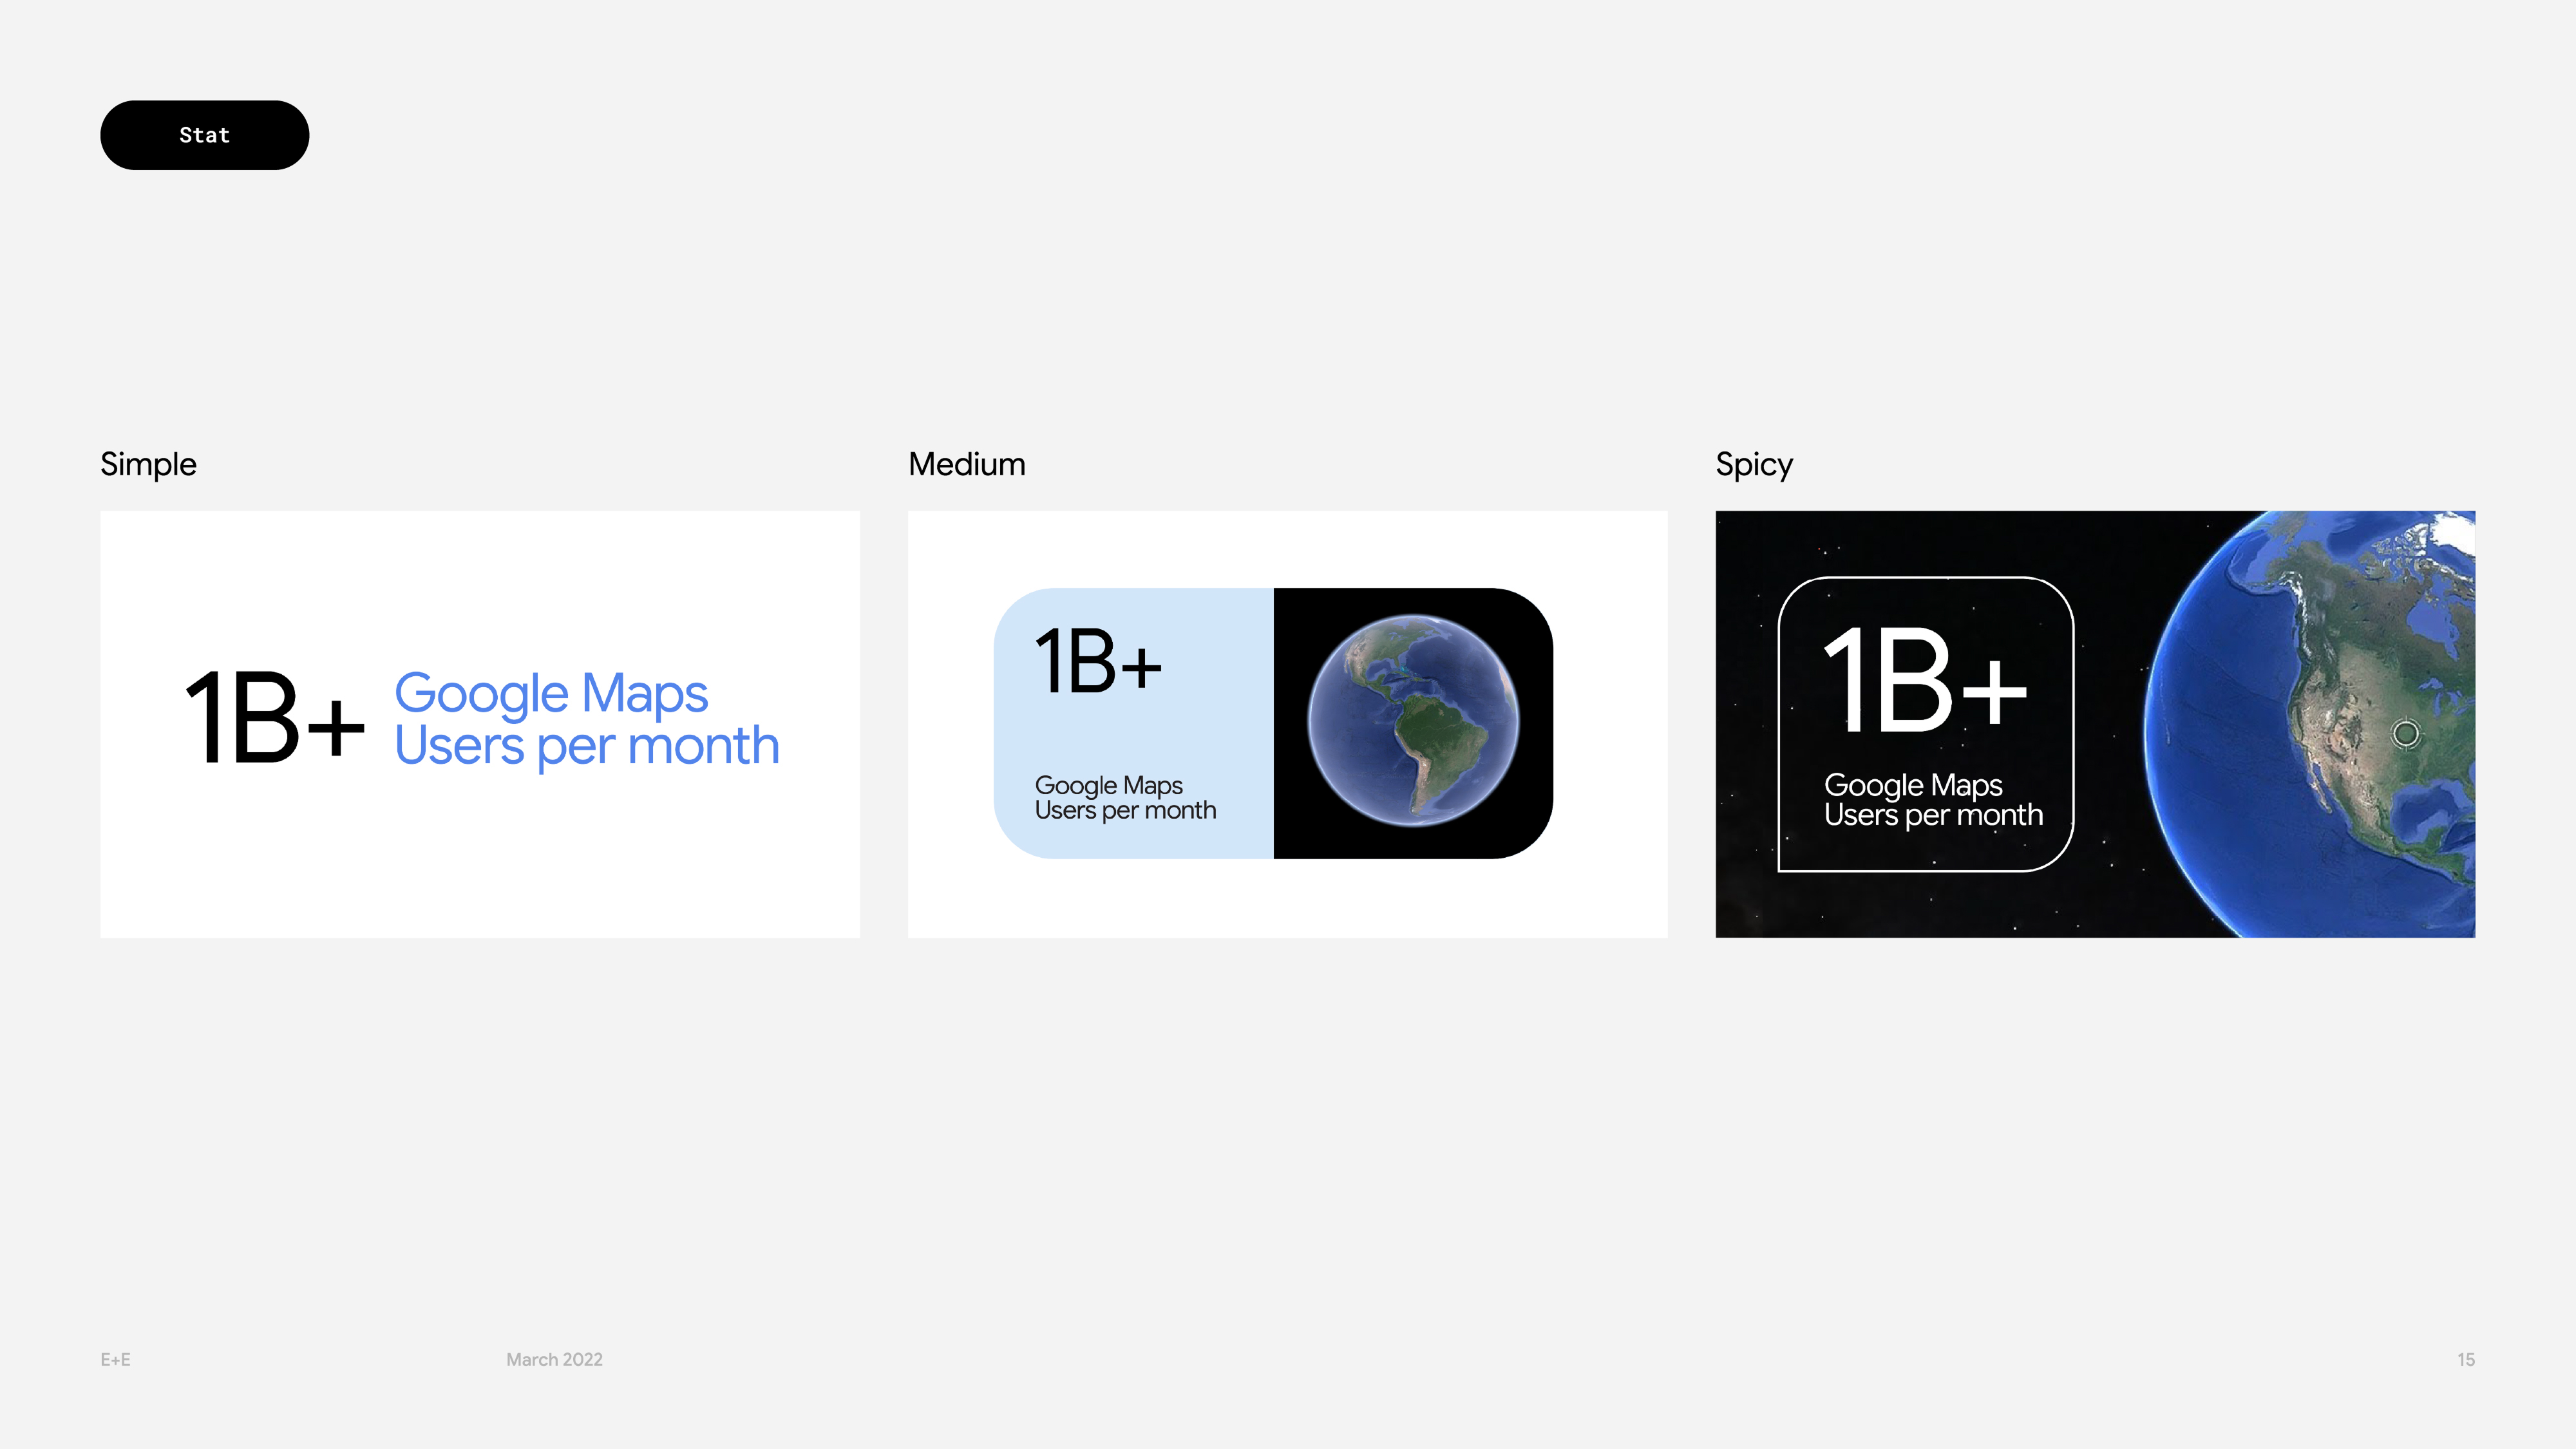The image size is (2576, 1449).
Task: Select the Simple heading text
Action: 148,464
